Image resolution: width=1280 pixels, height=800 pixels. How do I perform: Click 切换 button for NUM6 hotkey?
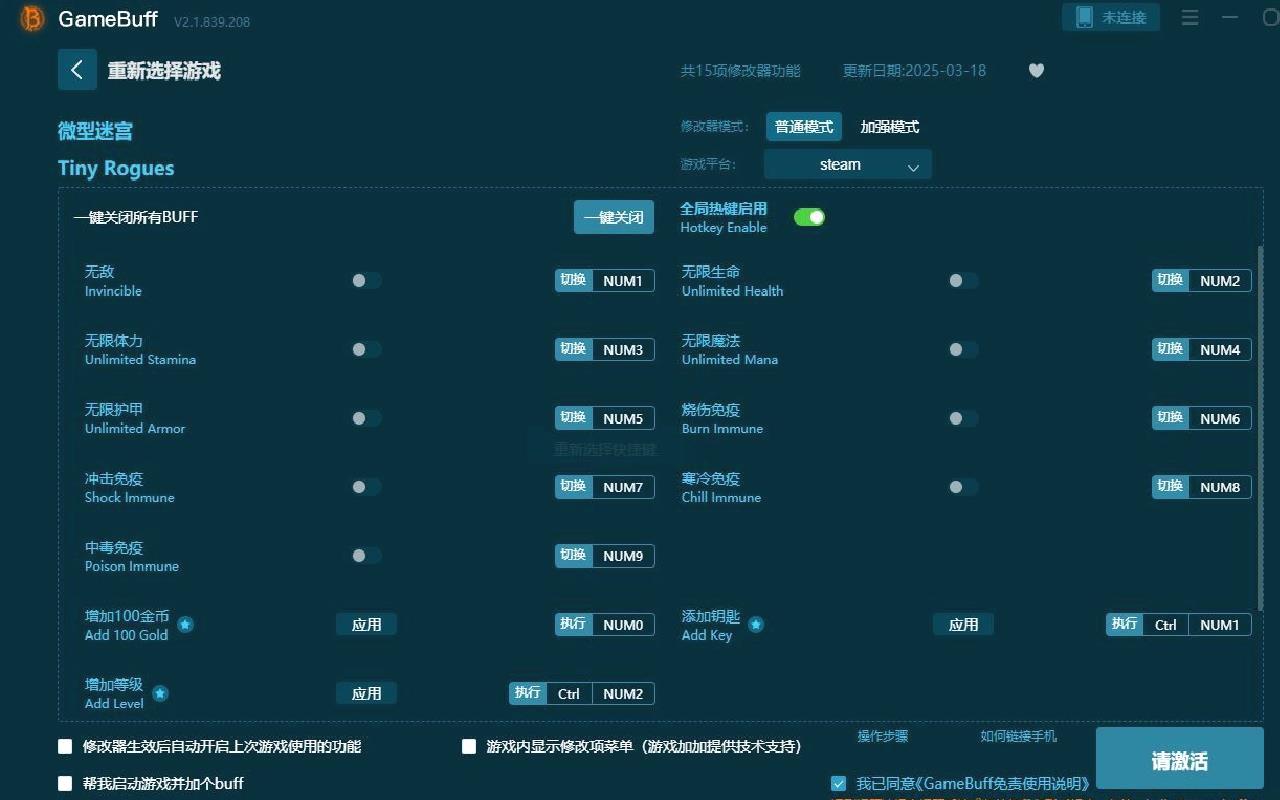[1170, 418]
